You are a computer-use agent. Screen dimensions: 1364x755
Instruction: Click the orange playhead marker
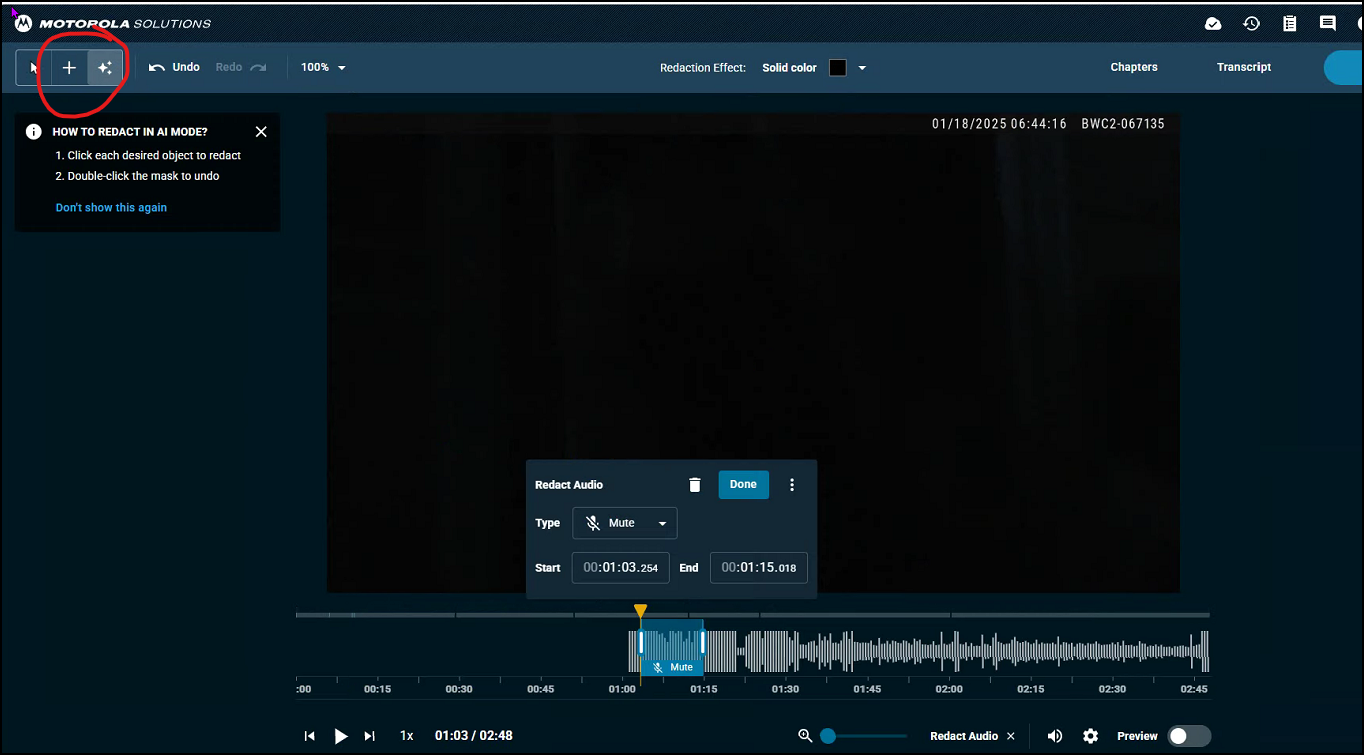(640, 611)
